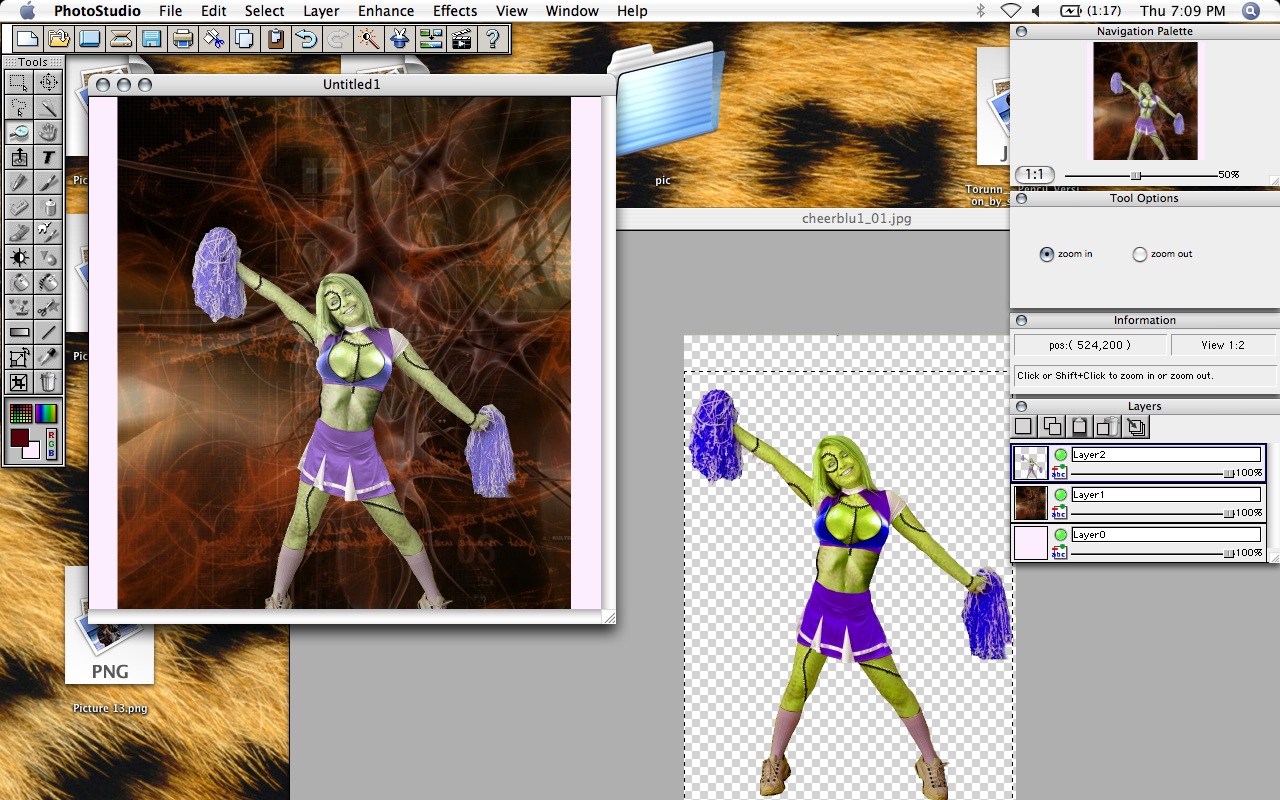Toggle visibility green dot of Layer1
Image resolution: width=1280 pixels, height=800 pixels.
(1060, 495)
